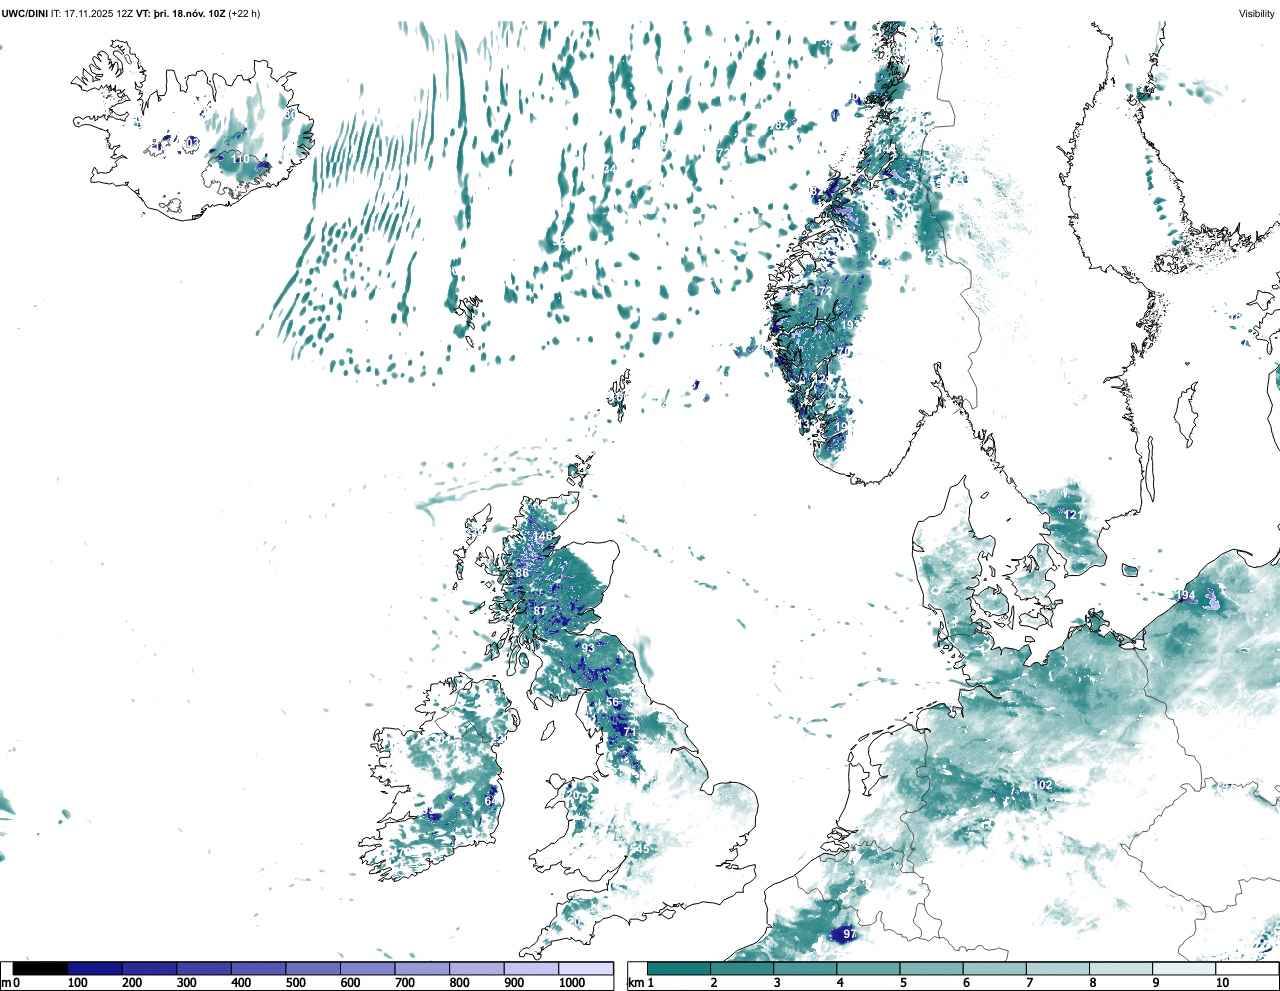Click the 93 value in southern Scotland
The height and width of the screenshot is (991, 1280).
coord(588,648)
